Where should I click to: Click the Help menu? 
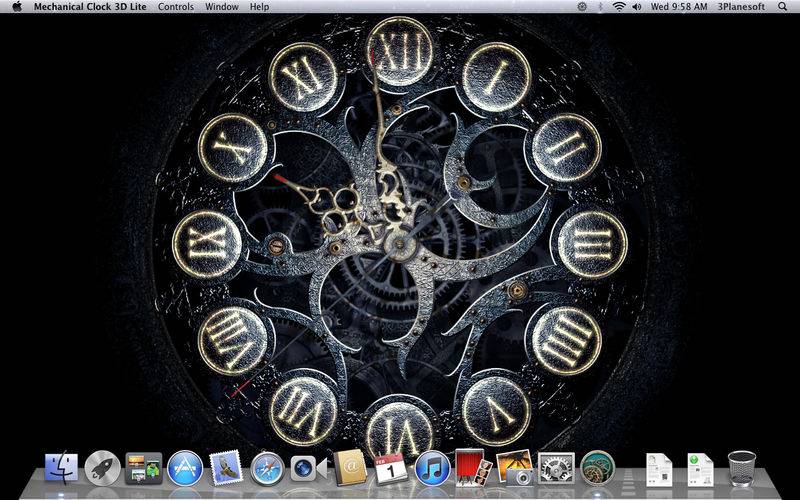(x=259, y=7)
